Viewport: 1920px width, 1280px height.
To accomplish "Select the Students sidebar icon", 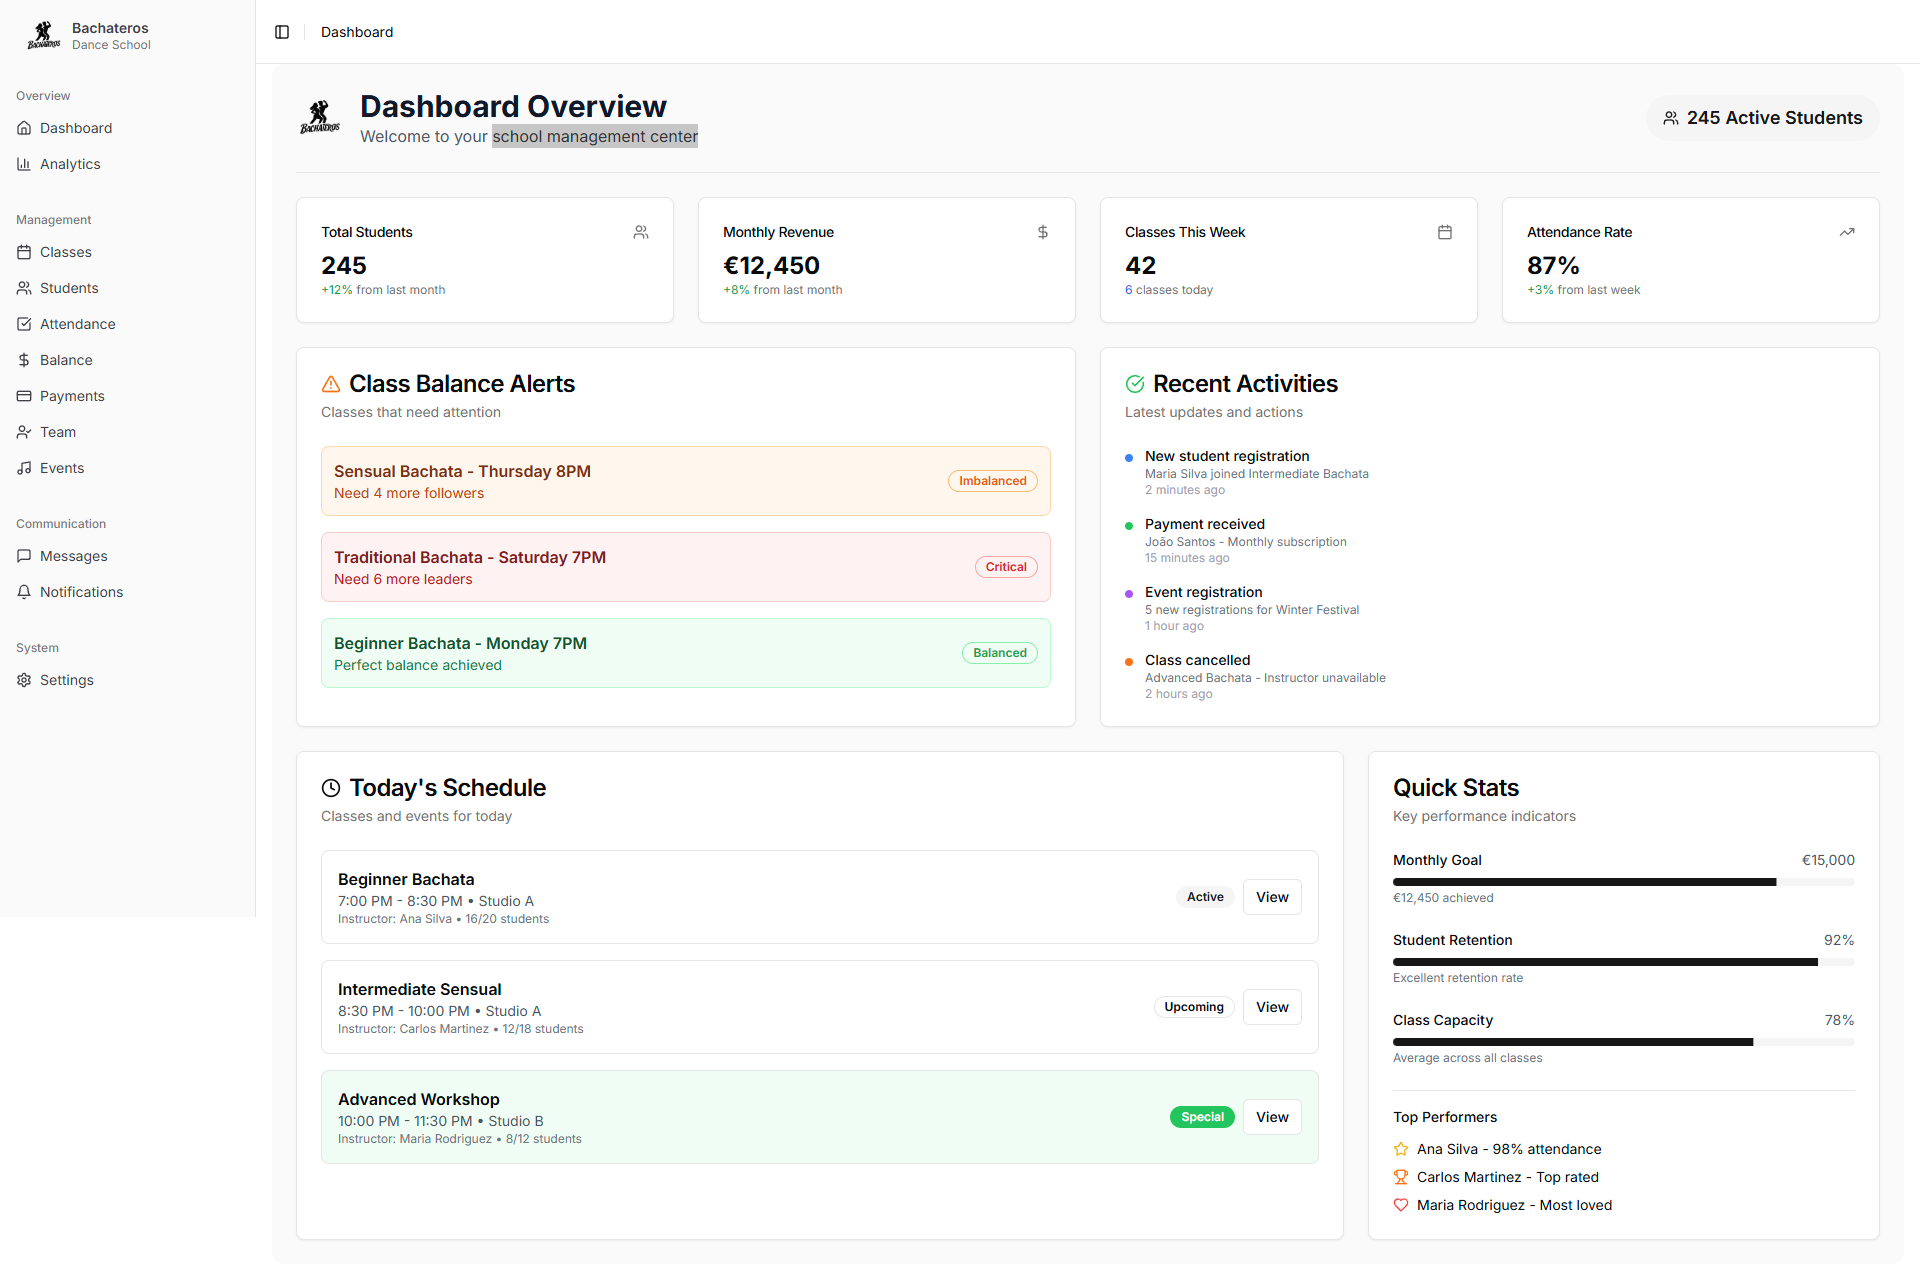I will pyautogui.click(x=23, y=288).
